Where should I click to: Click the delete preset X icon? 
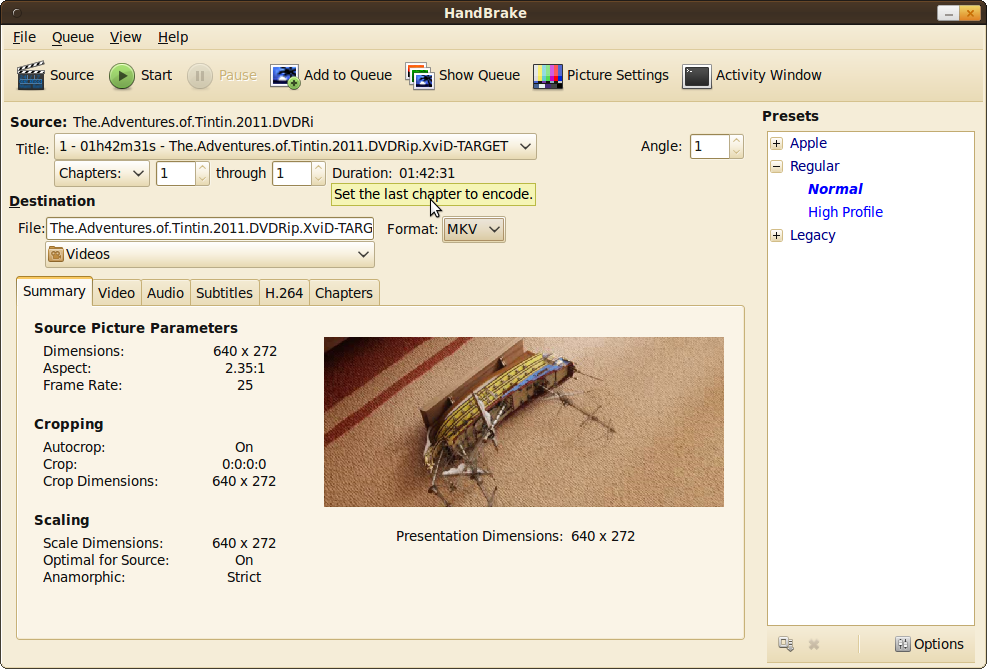point(814,644)
